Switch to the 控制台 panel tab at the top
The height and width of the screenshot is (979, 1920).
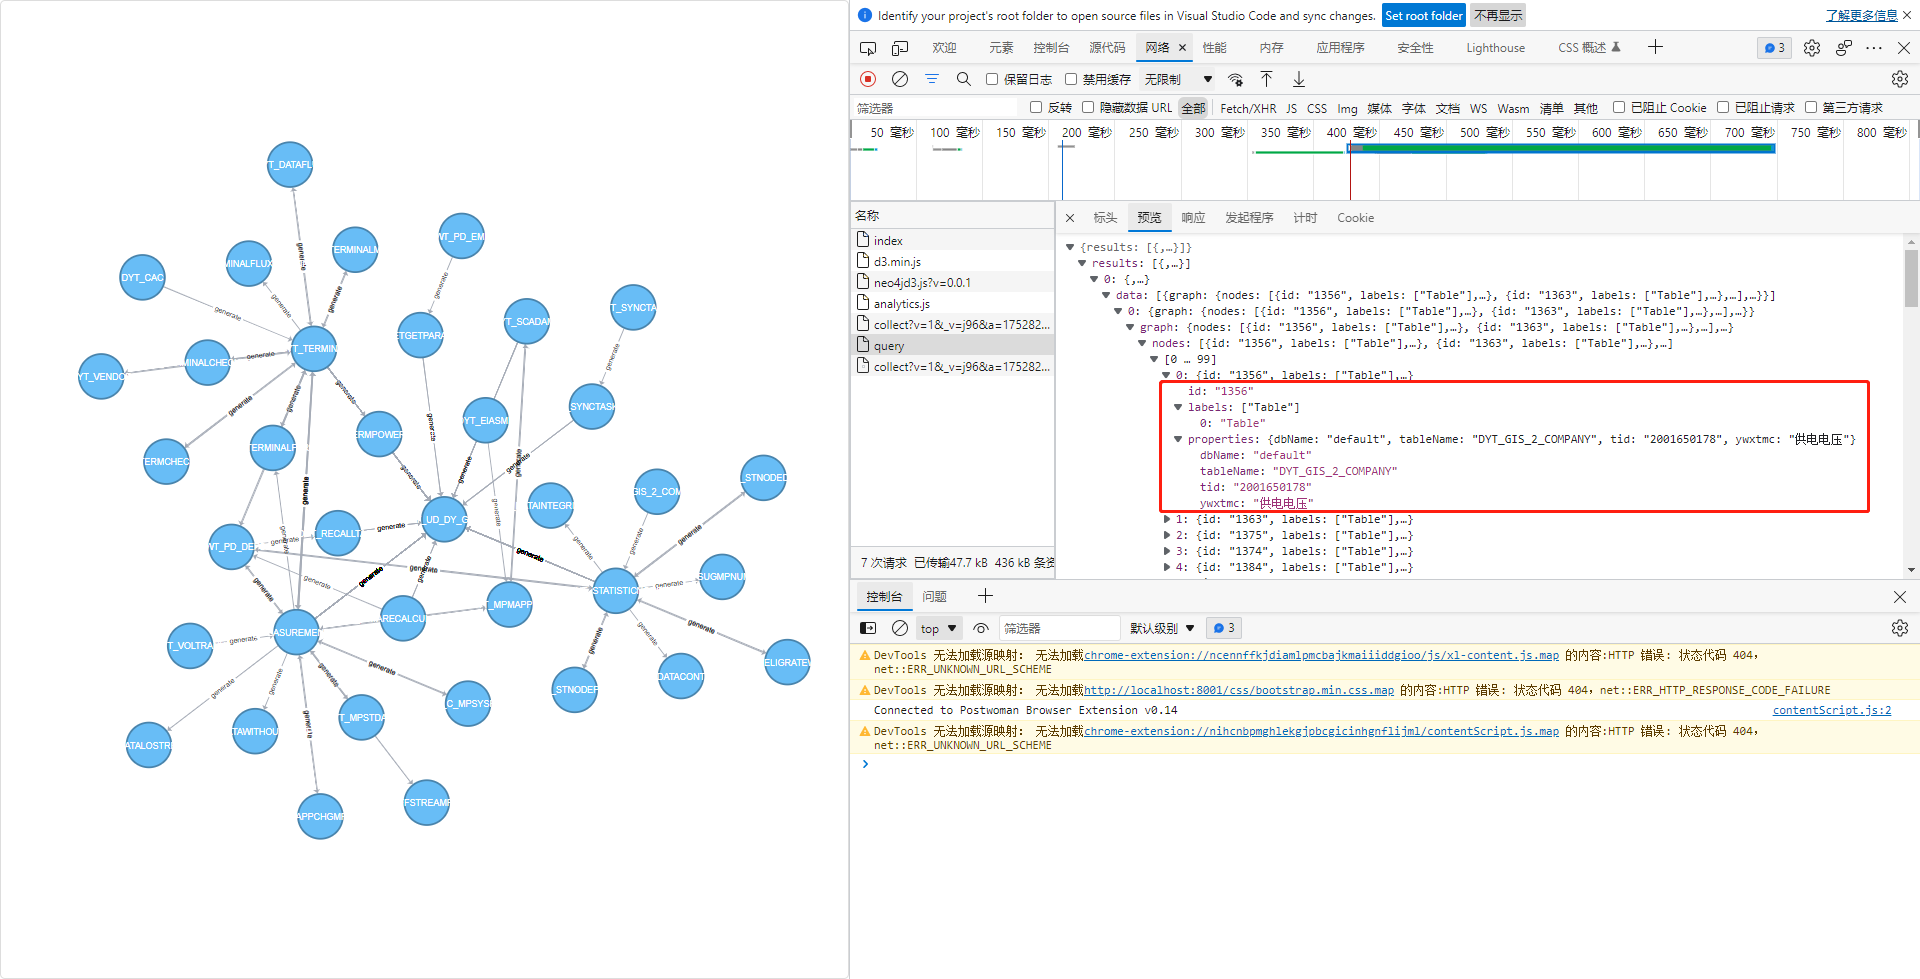[1051, 48]
